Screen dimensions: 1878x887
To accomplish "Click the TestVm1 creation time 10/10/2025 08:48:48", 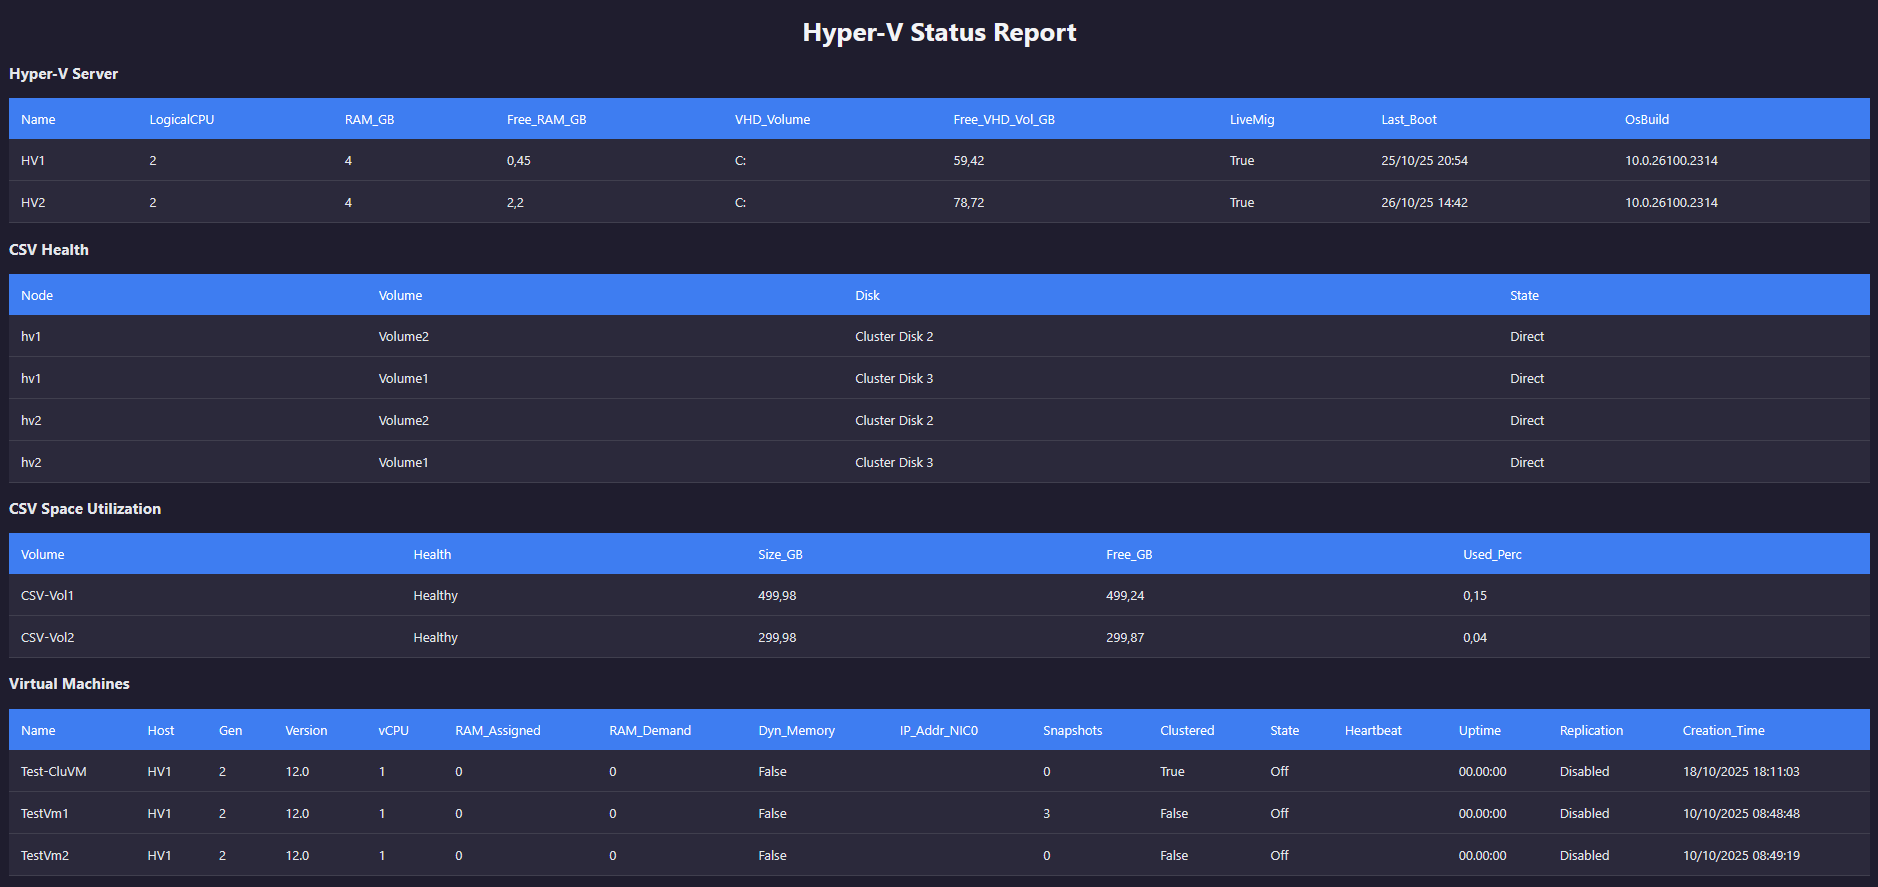I will click(1741, 814).
